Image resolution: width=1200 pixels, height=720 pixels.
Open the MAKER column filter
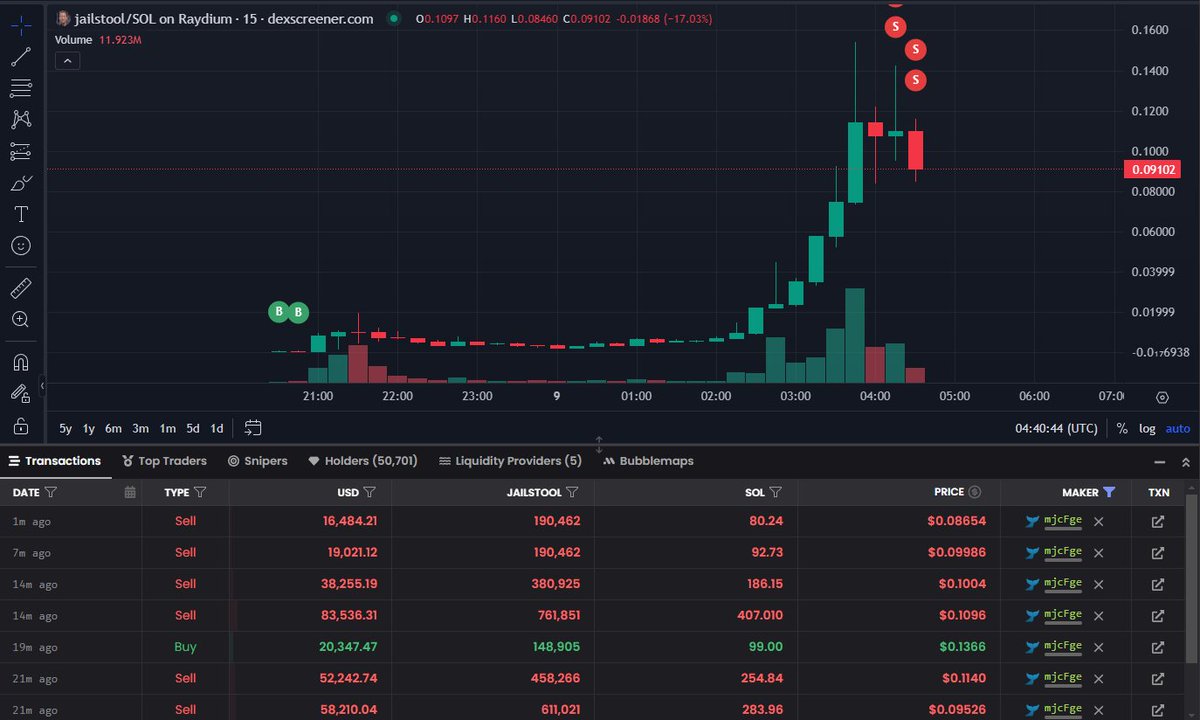coord(1110,492)
